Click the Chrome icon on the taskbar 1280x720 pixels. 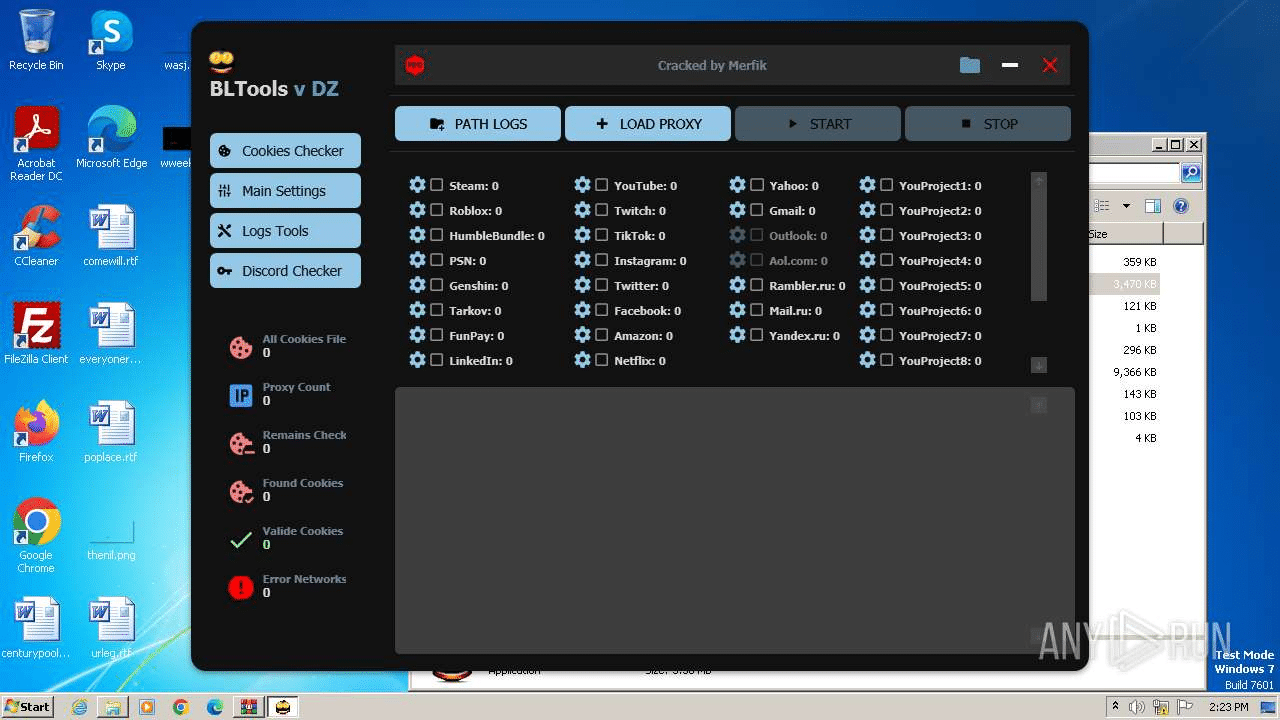pos(181,707)
